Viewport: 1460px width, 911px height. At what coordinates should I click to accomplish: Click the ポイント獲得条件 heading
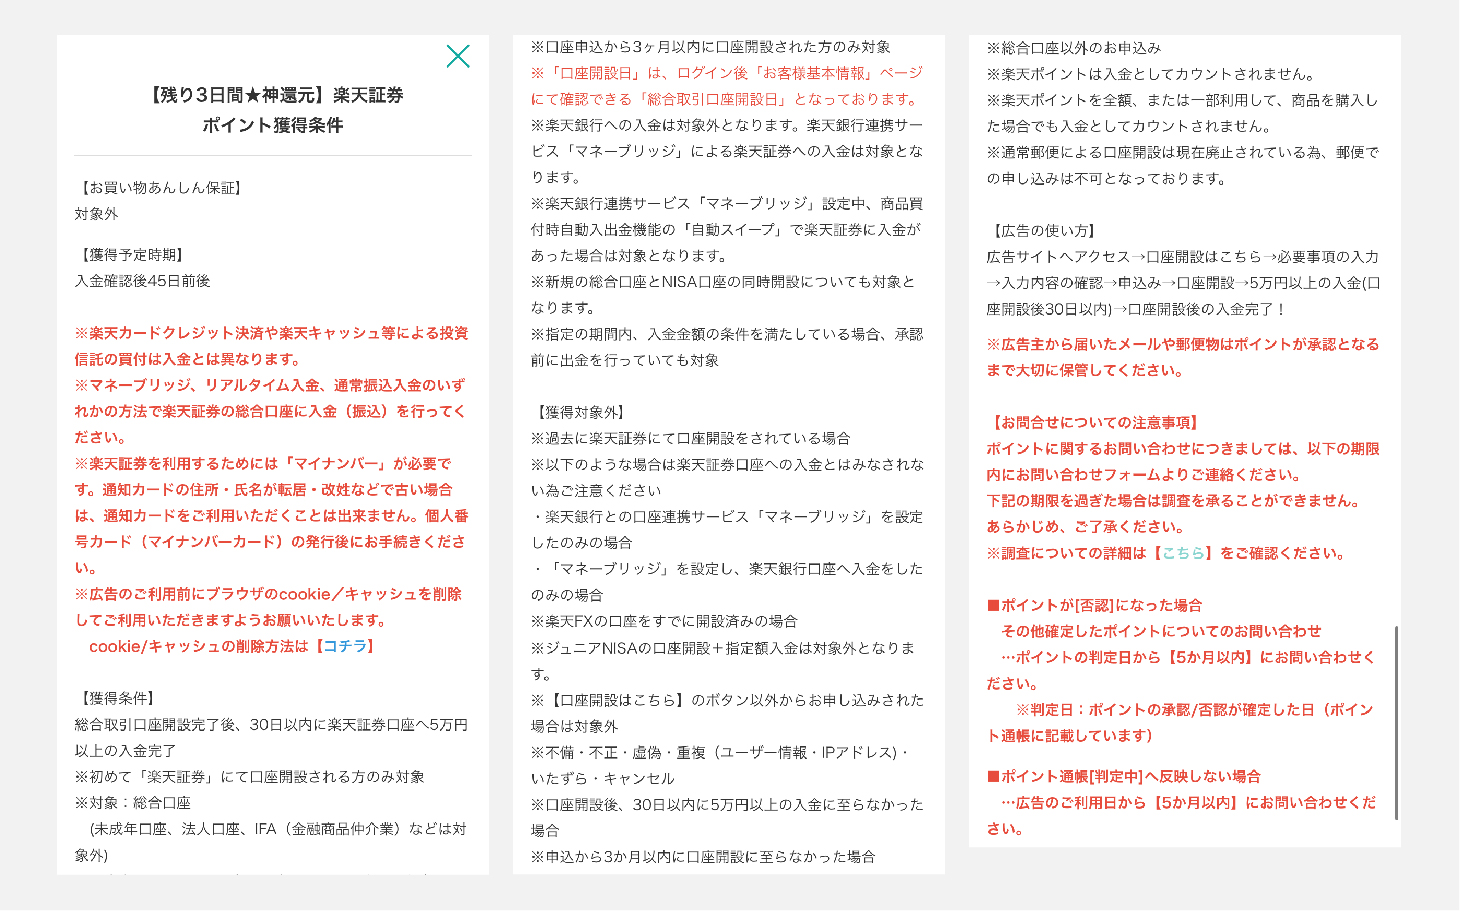[273, 125]
